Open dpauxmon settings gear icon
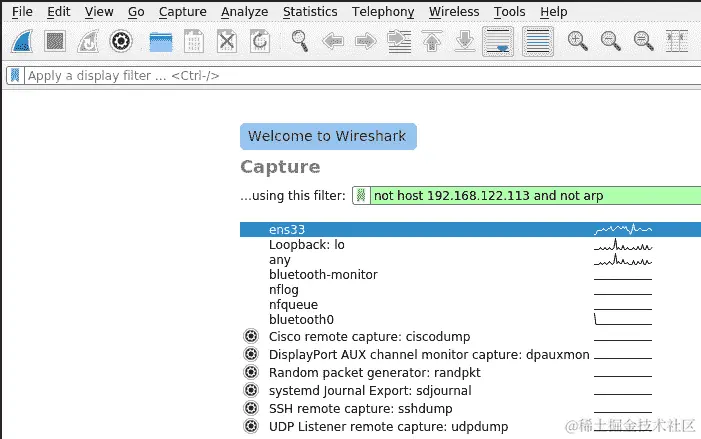The height and width of the screenshot is (439, 701). coord(251,354)
